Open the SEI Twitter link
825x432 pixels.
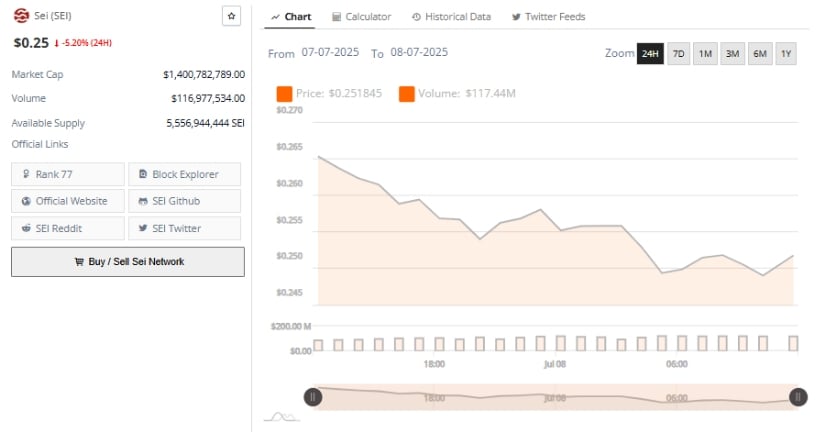185,228
